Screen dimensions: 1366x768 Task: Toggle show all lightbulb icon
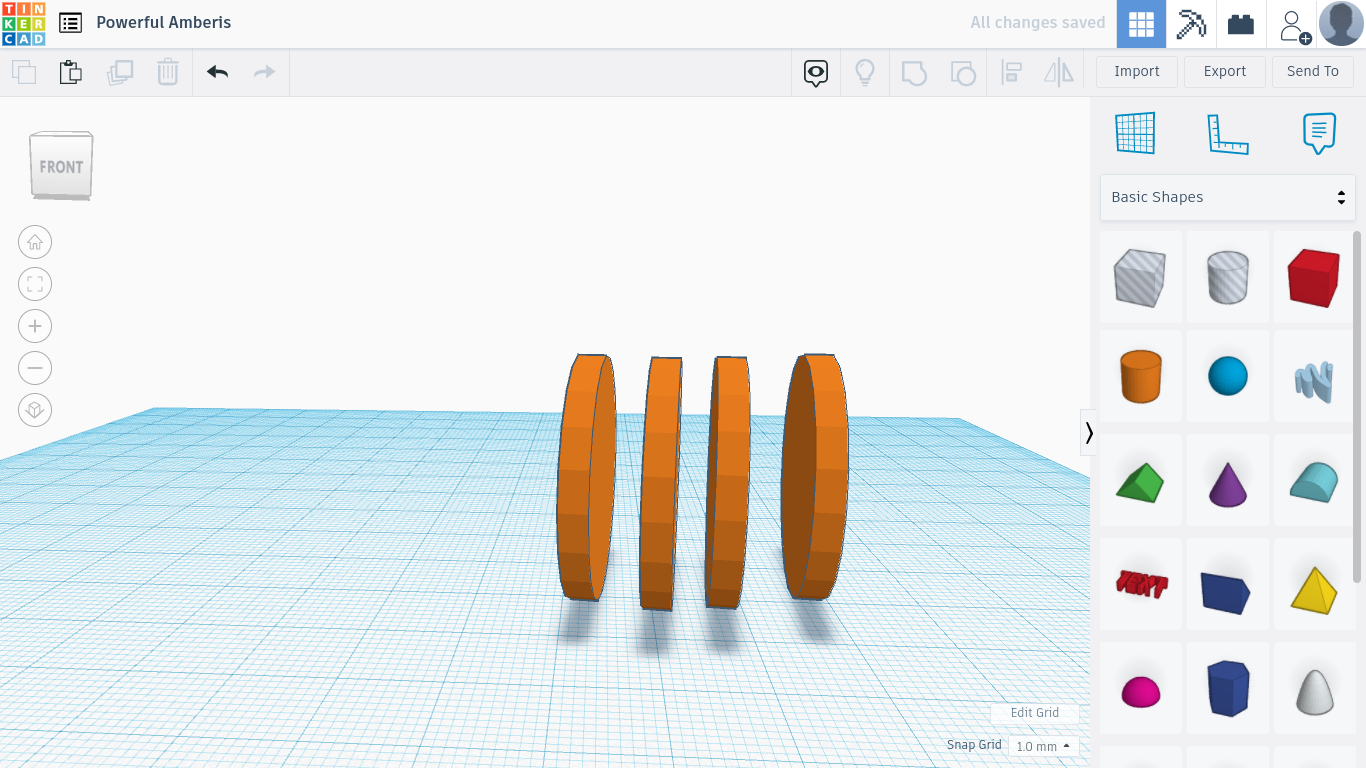865,72
